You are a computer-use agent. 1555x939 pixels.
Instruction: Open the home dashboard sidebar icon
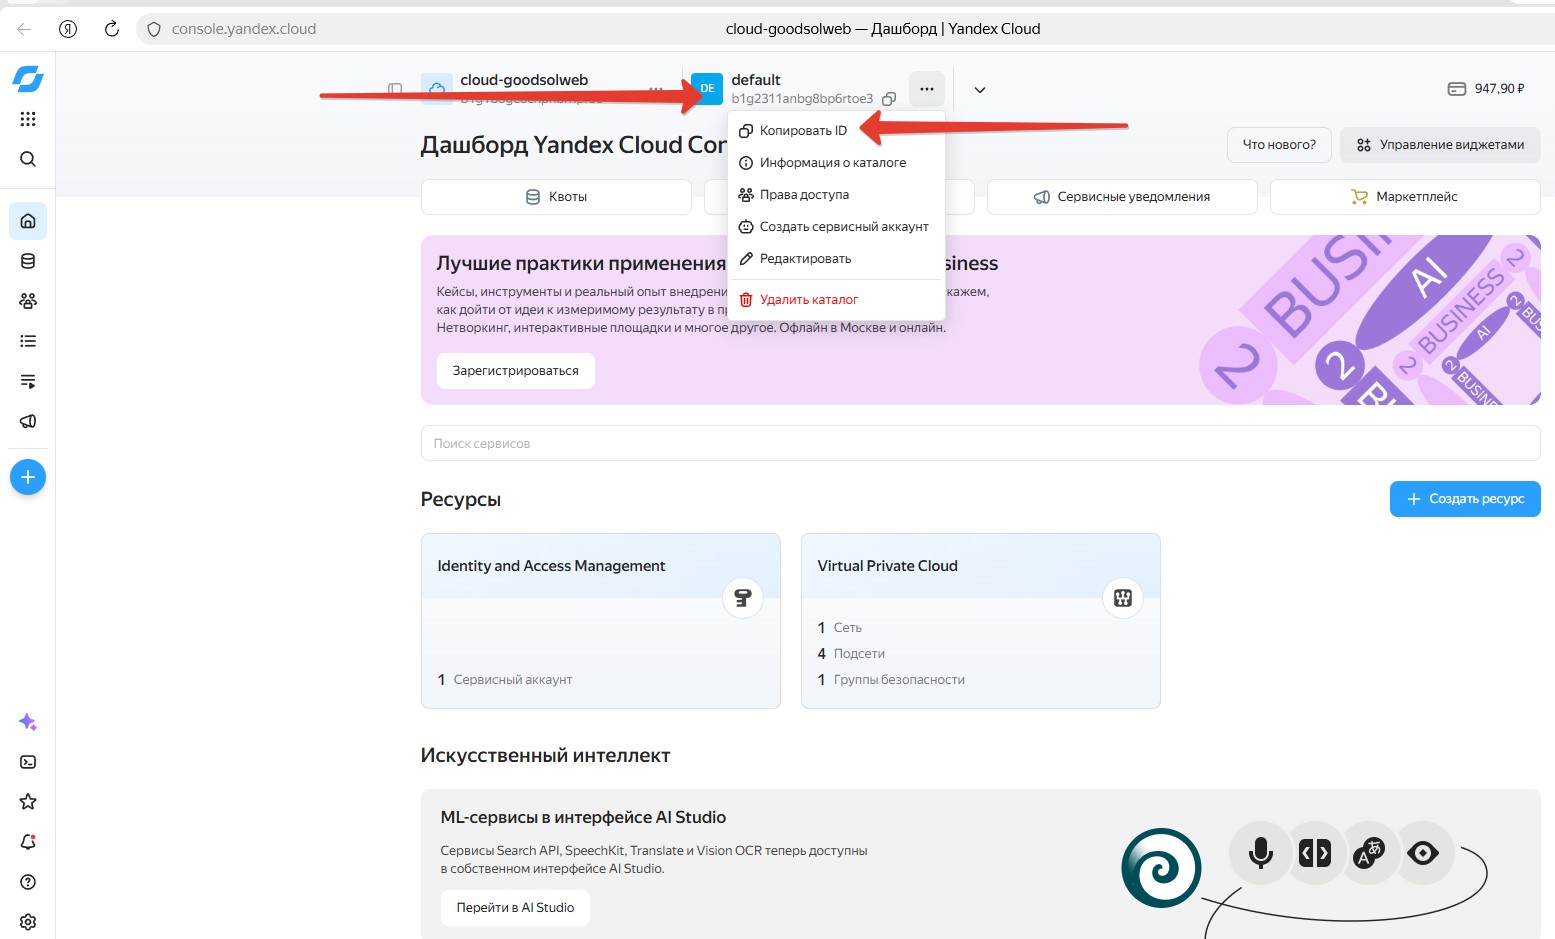[28, 221]
